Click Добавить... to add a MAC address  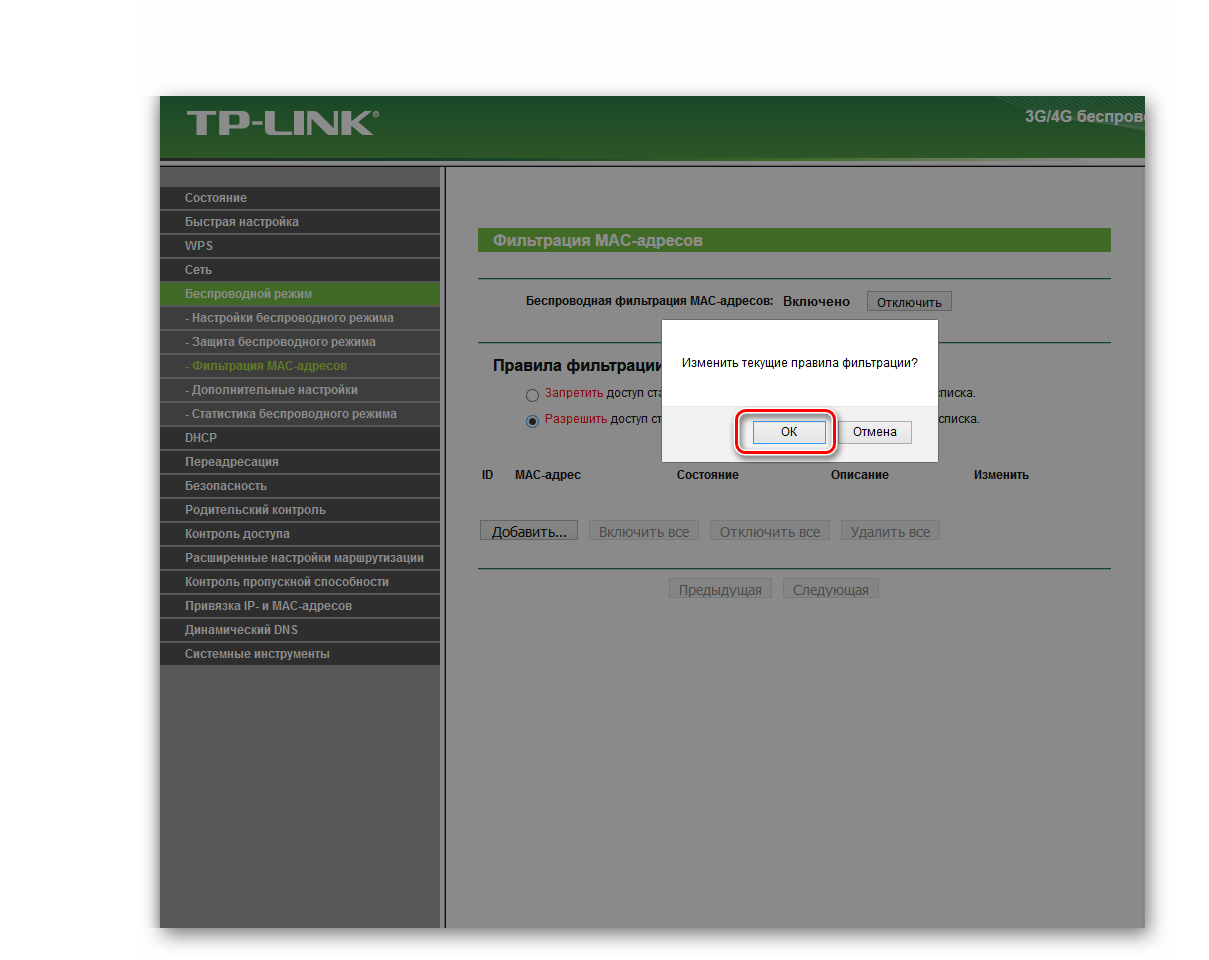pyautogui.click(x=529, y=531)
